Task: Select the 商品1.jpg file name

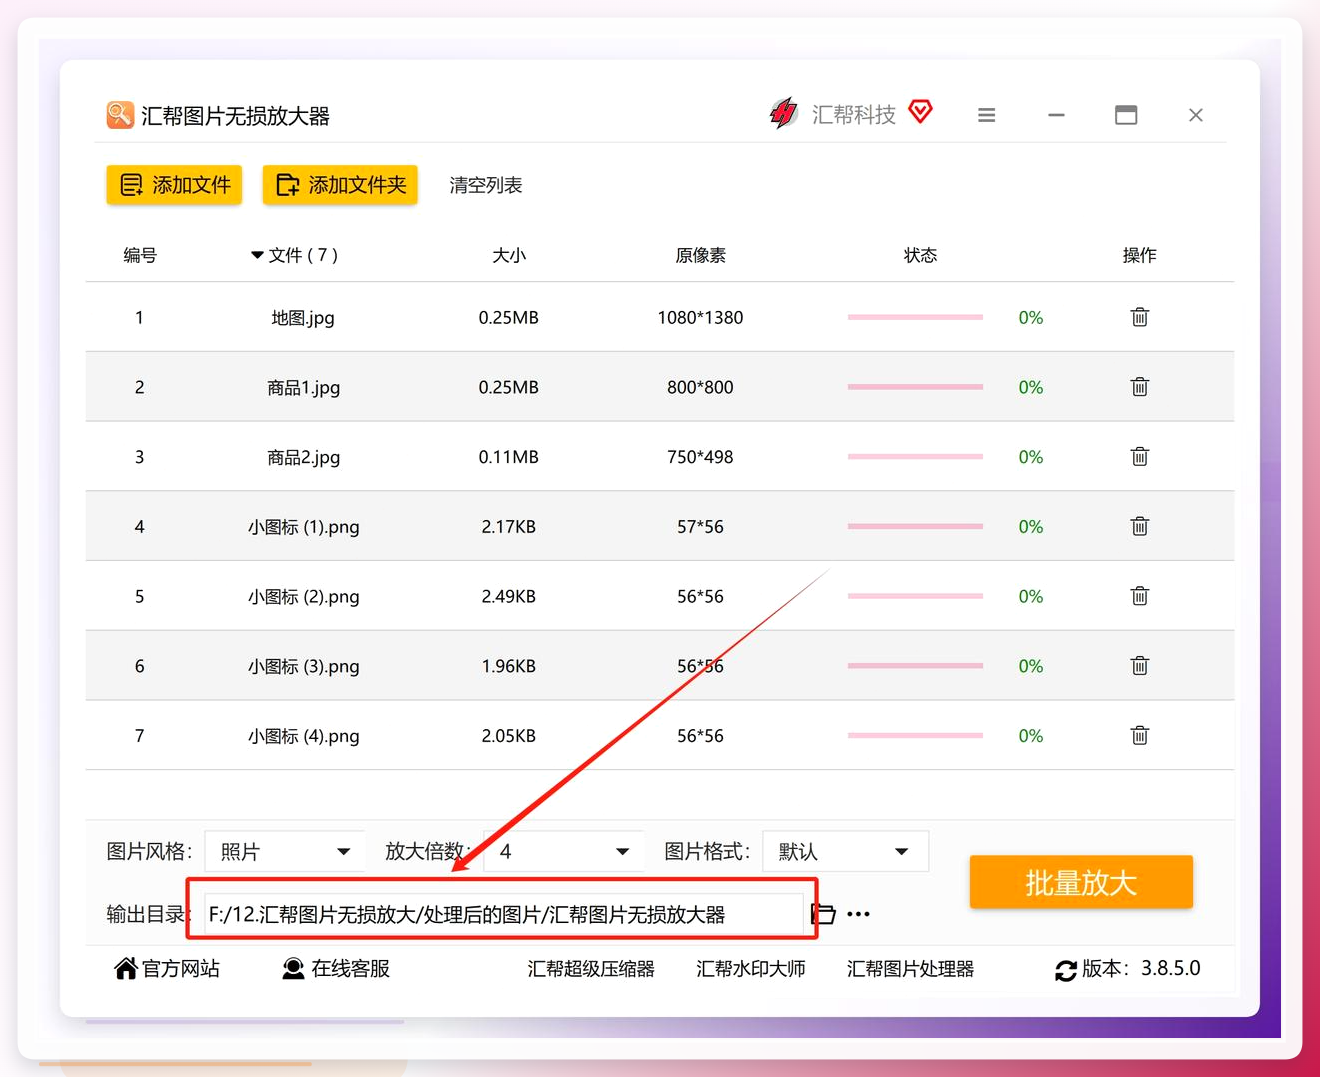Action: [x=304, y=387]
